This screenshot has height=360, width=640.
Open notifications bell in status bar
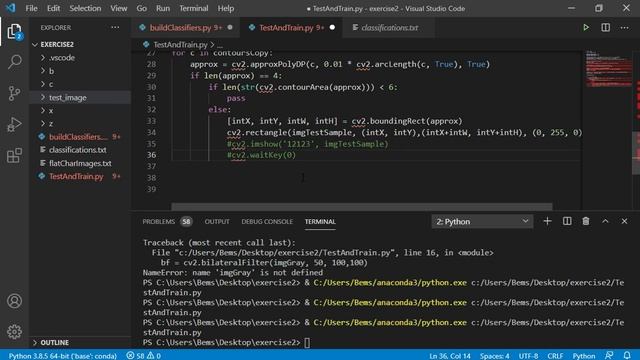click(627, 355)
